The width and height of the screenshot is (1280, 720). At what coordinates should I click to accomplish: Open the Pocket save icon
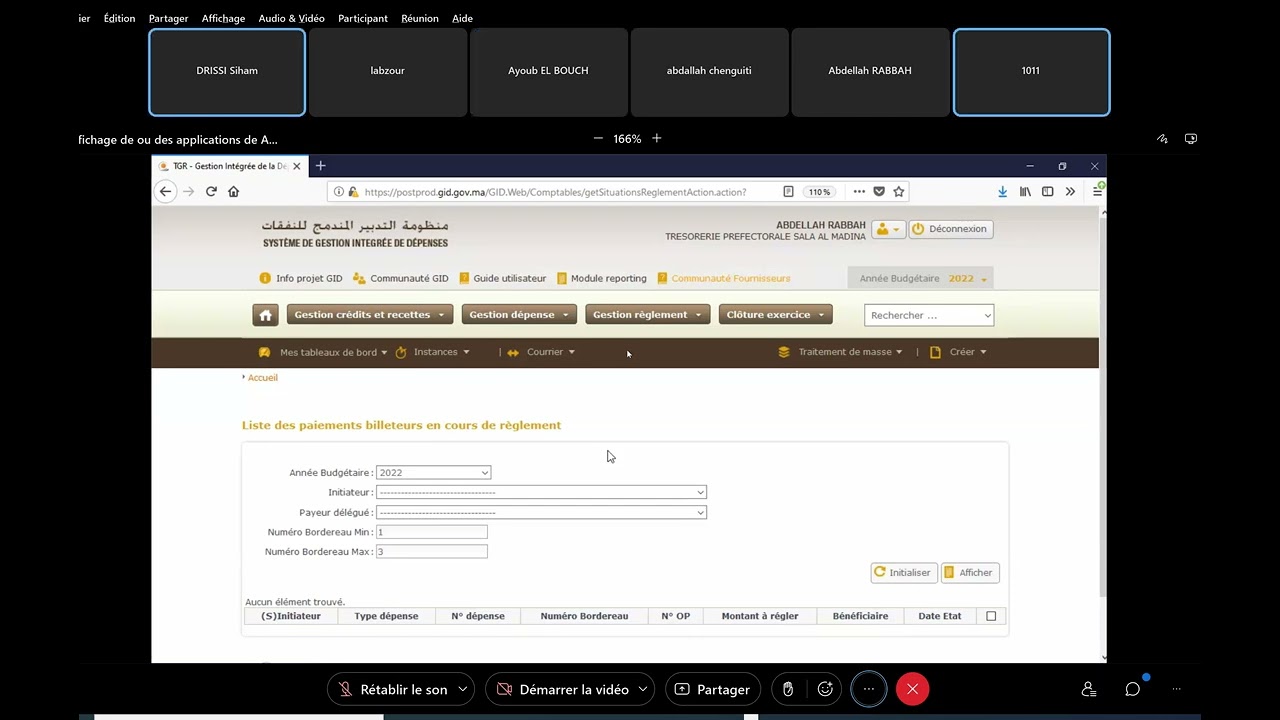(879, 192)
